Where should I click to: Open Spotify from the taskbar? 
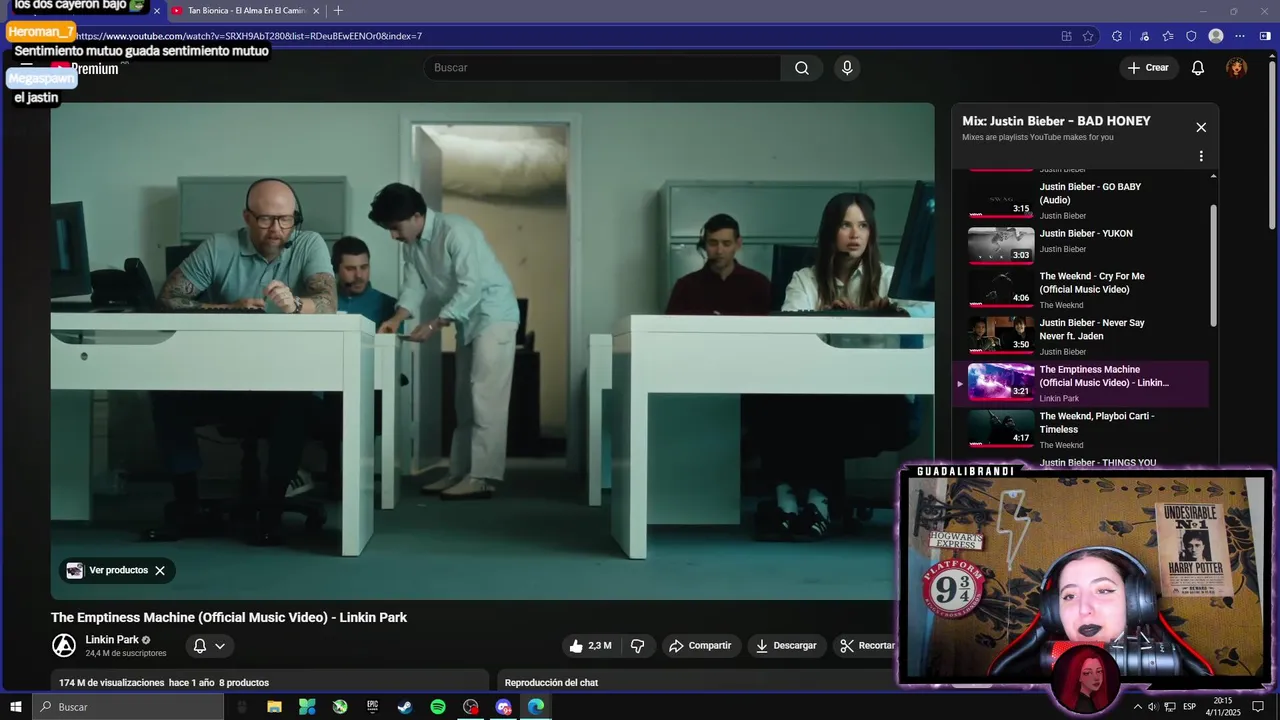(438, 707)
